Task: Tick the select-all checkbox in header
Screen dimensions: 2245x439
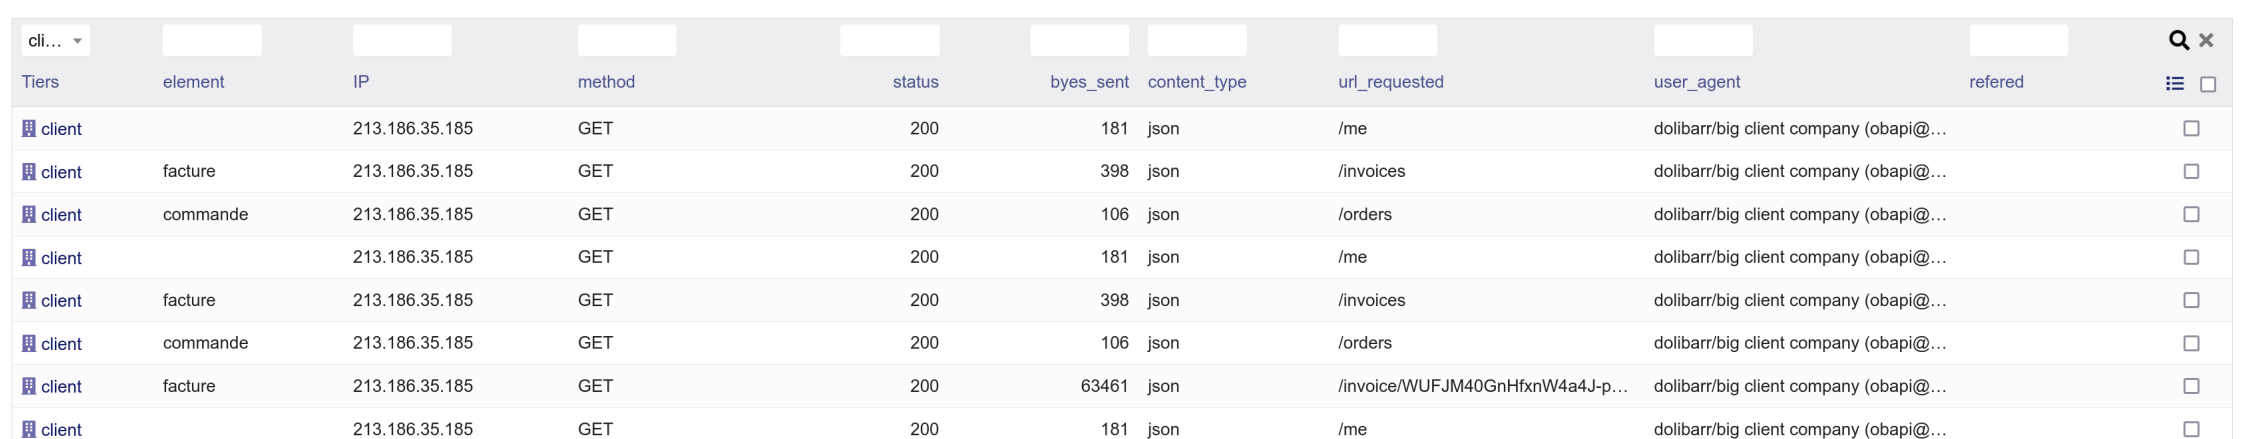Action: (x=2208, y=85)
